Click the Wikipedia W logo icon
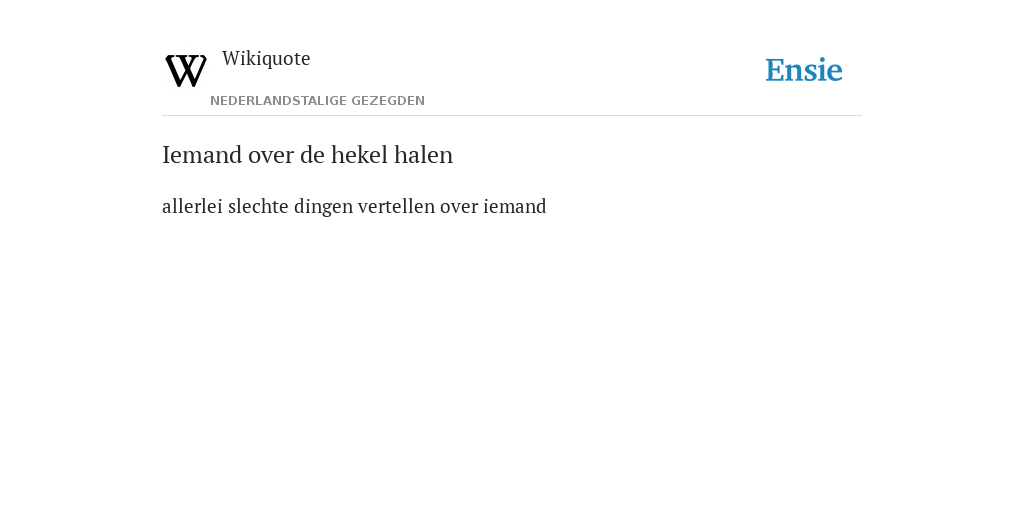Viewport: 1024px width, 512px height. (x=185, y=71)
